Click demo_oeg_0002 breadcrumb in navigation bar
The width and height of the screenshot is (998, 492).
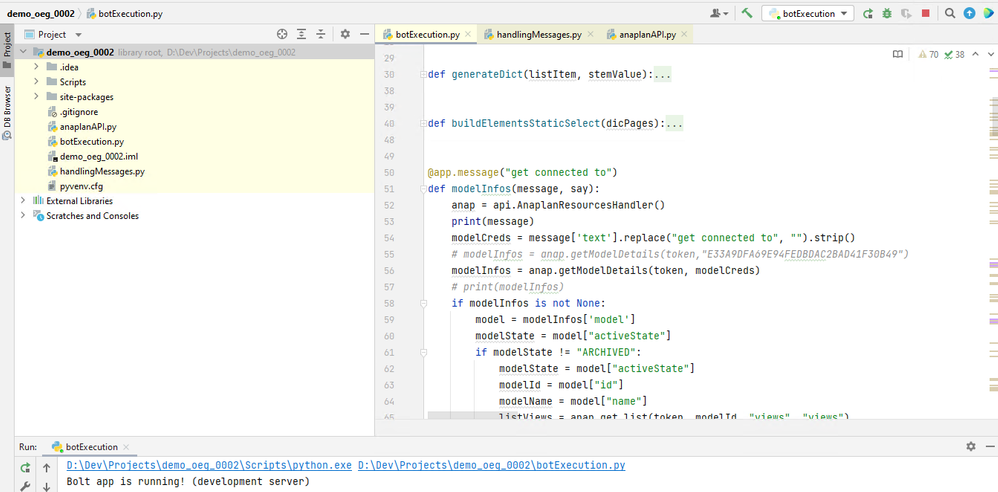point(40,13)
